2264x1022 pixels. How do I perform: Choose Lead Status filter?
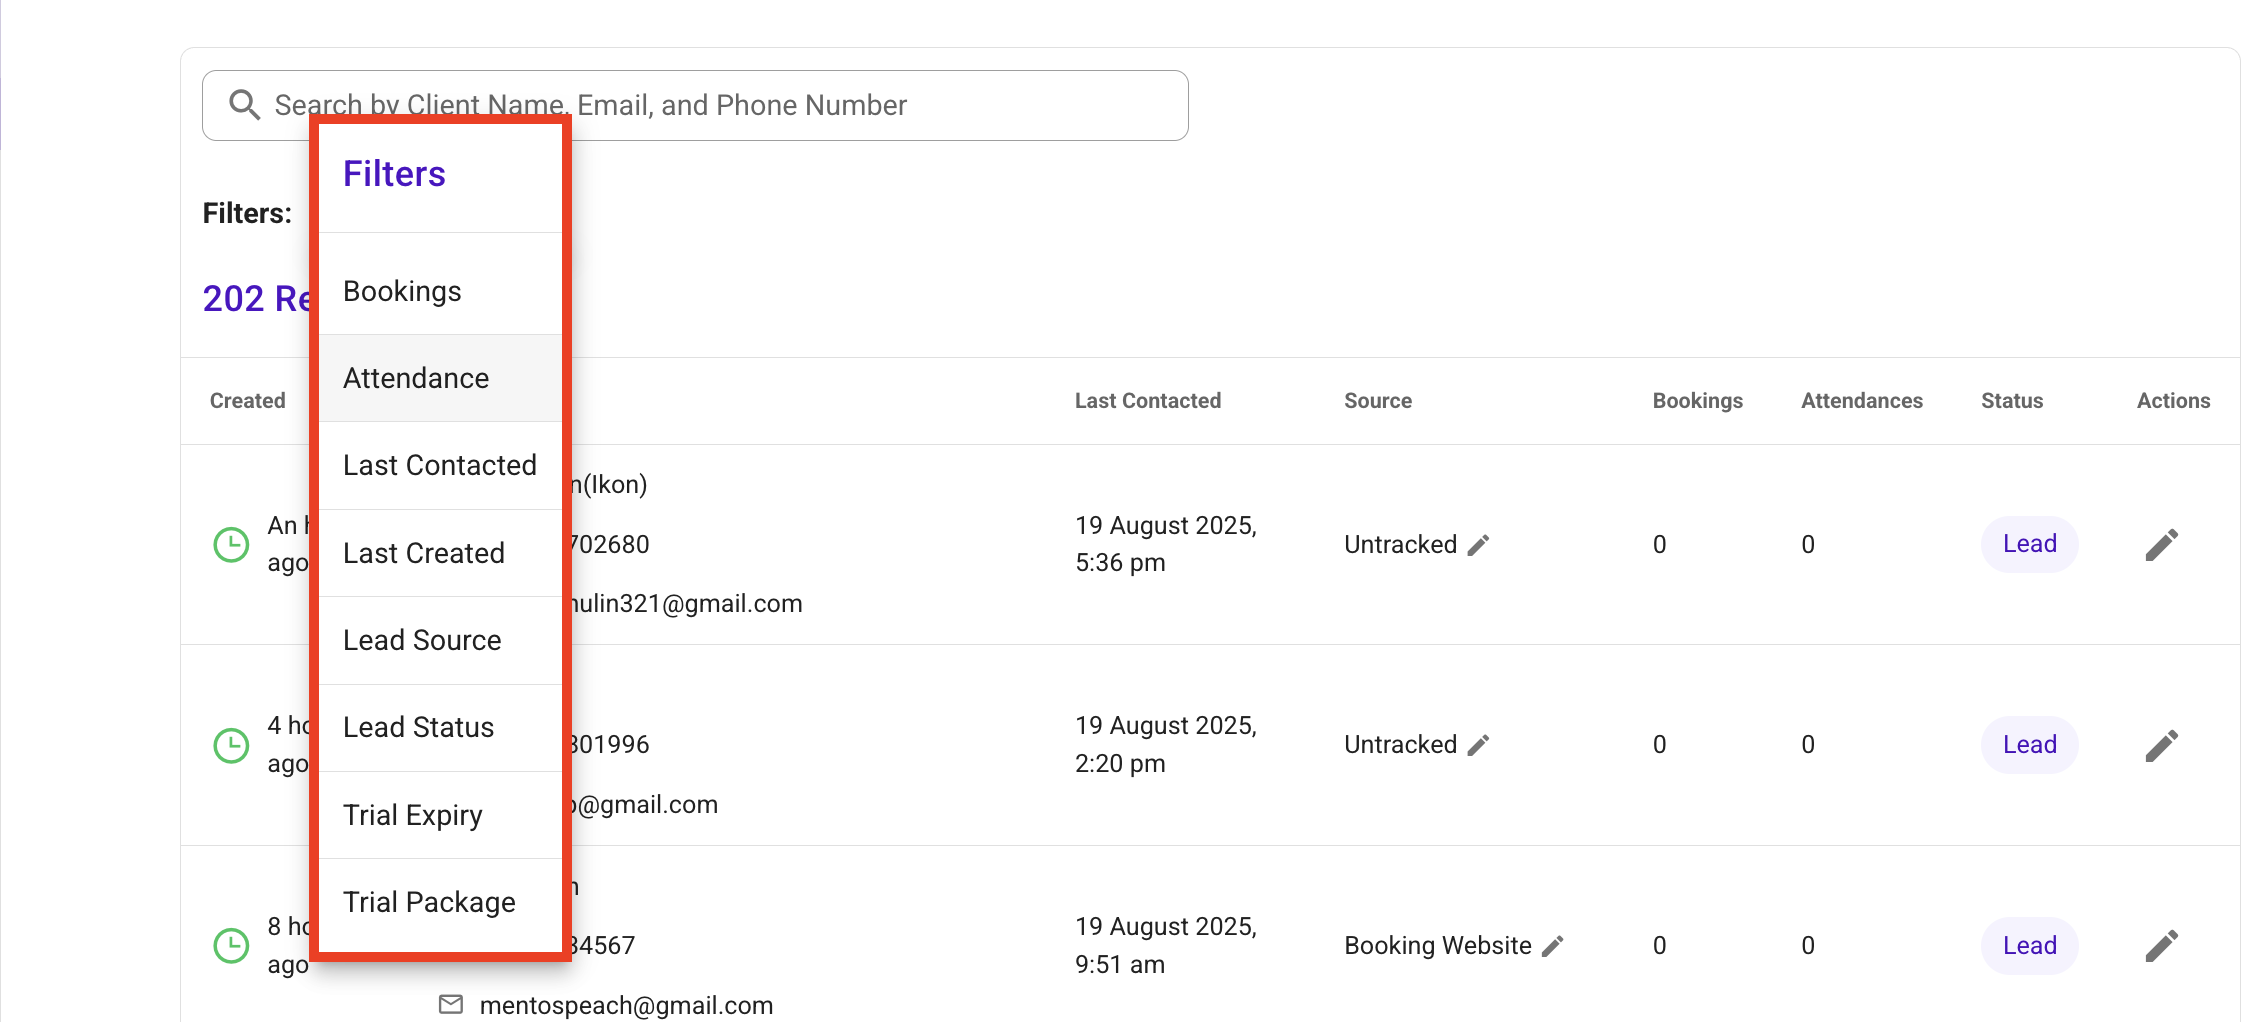(441, 727)
